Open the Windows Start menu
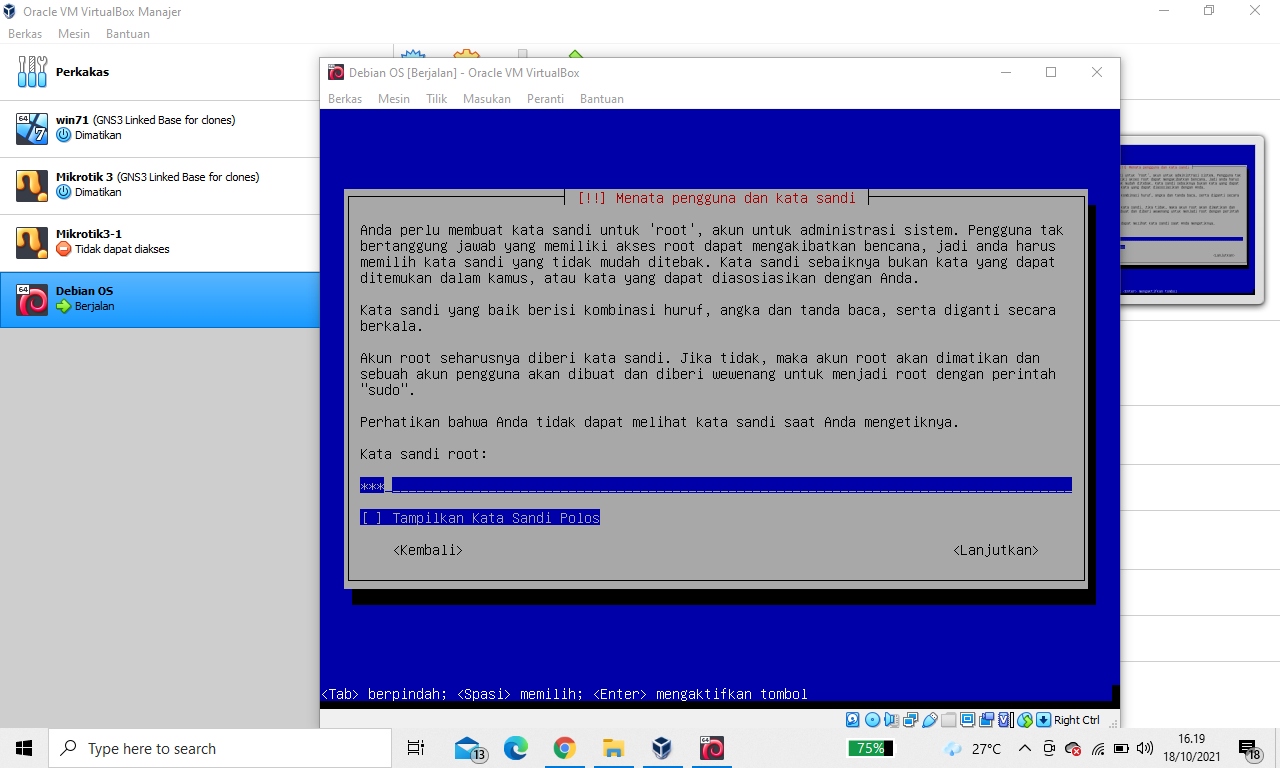This screenshot has width=1280, height=768. [24, 748]
